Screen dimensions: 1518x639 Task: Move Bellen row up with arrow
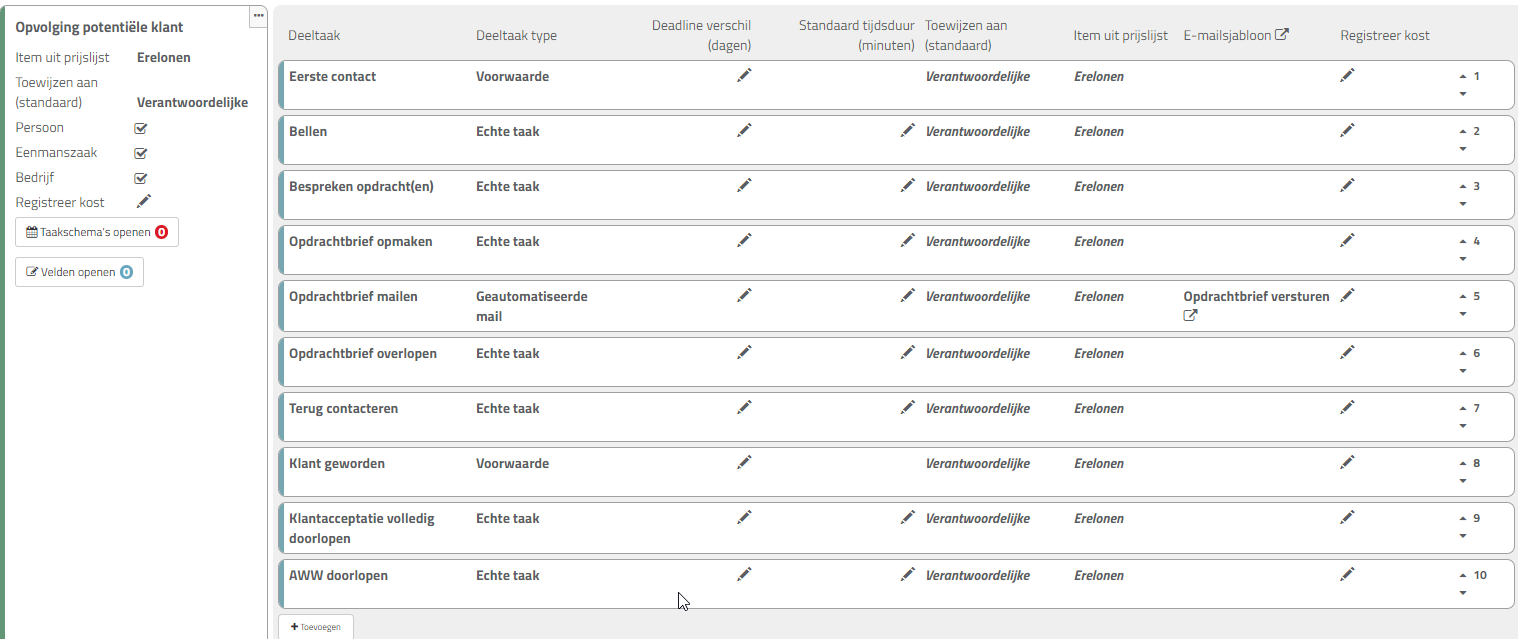pyautogui.click(x=1463, y=132)
